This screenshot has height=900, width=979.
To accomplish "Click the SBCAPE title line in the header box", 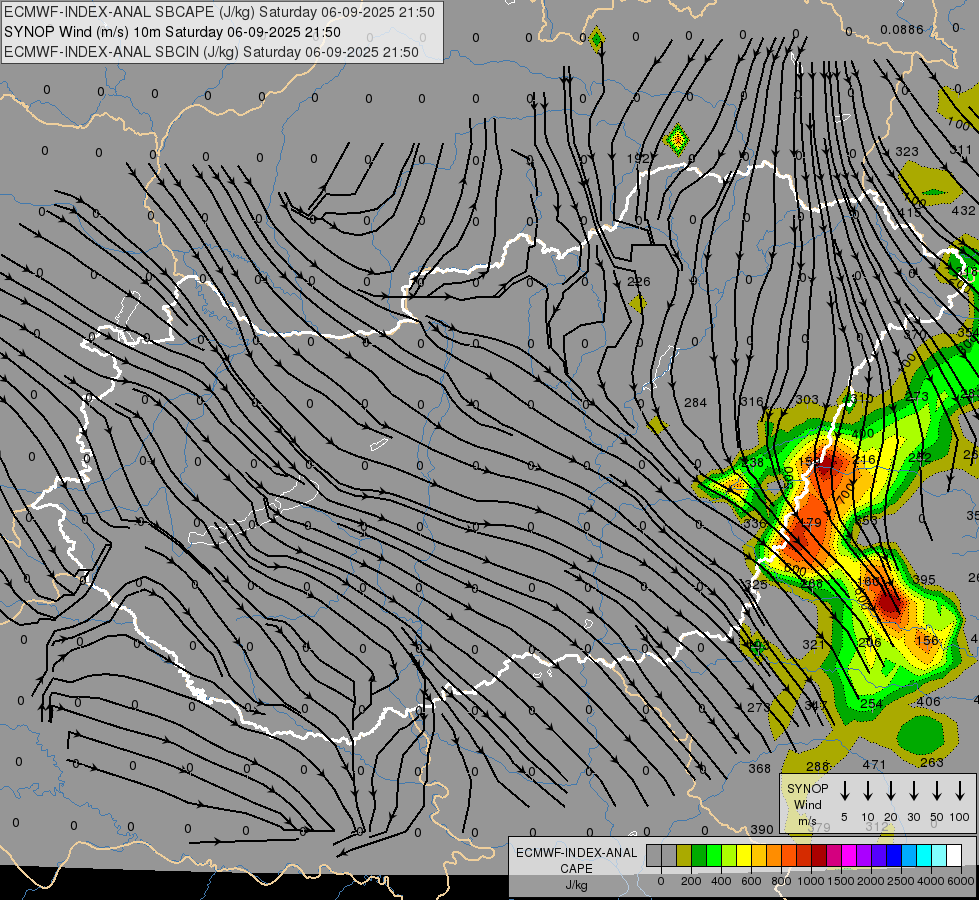I will tap(219, 12).
